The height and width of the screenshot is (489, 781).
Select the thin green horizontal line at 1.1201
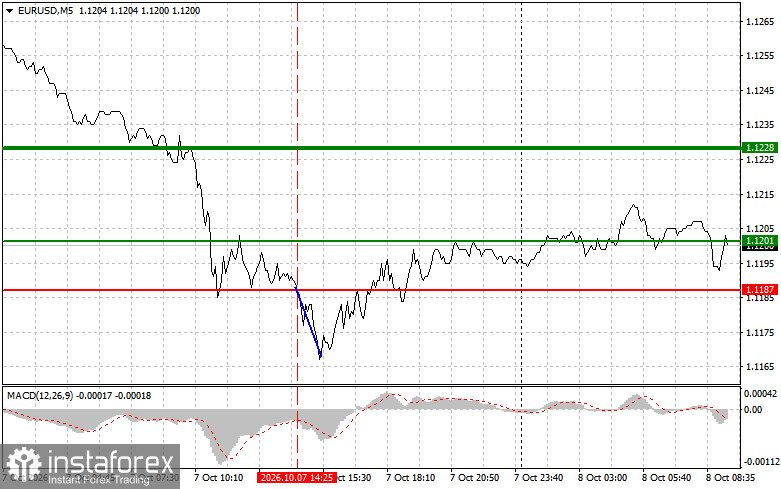(x=371, y=241)
